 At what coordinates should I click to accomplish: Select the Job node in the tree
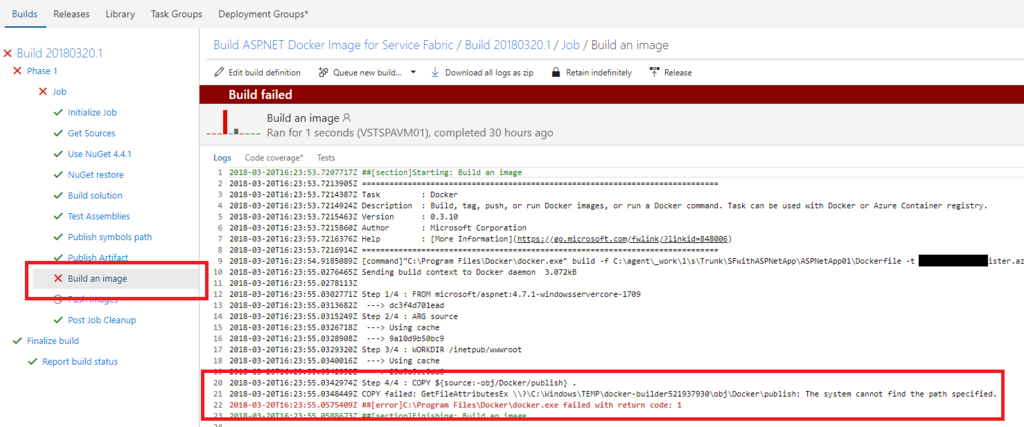coord(59,92)
